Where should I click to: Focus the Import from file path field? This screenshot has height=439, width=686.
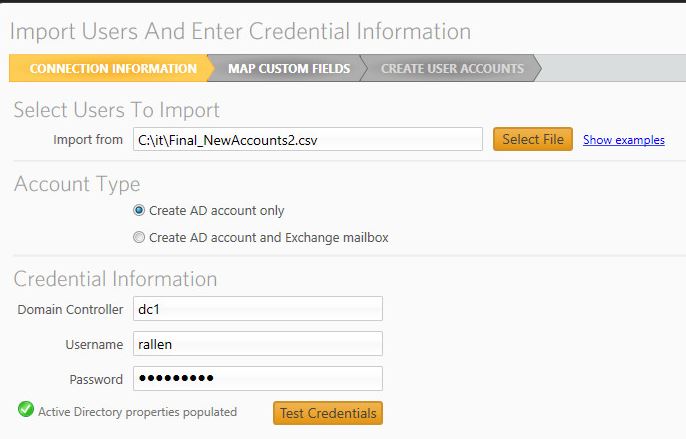(308, 139)
